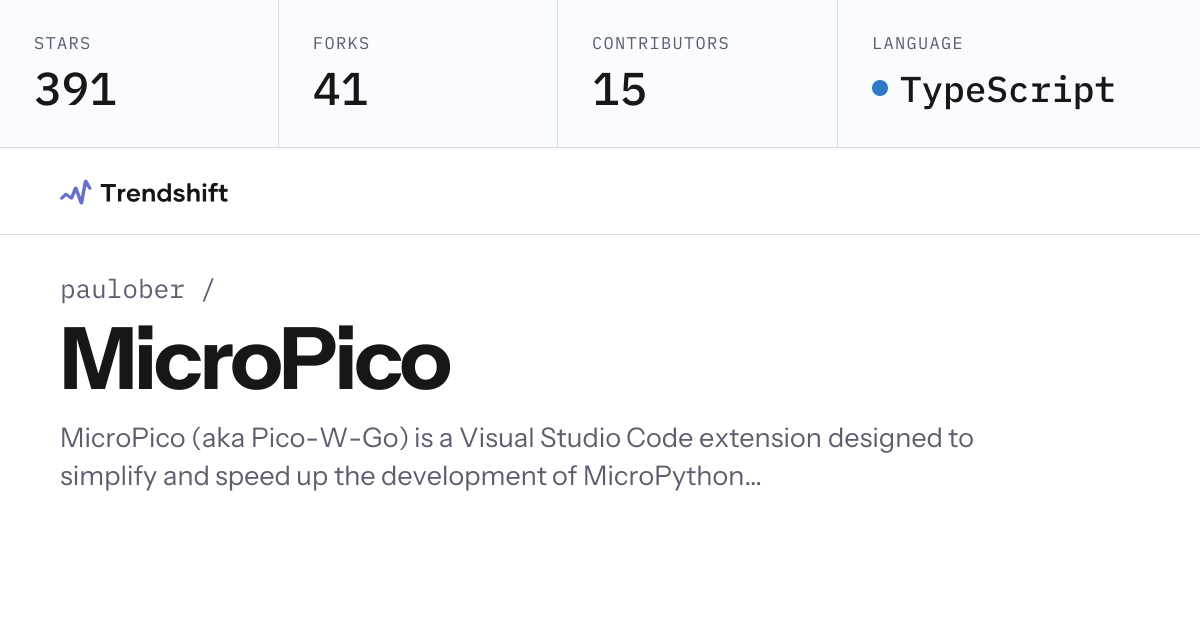The width and height of the screenshot is (1200, 630).
Task: Click the blue TypeScript language dot
Action: [880, 88]
